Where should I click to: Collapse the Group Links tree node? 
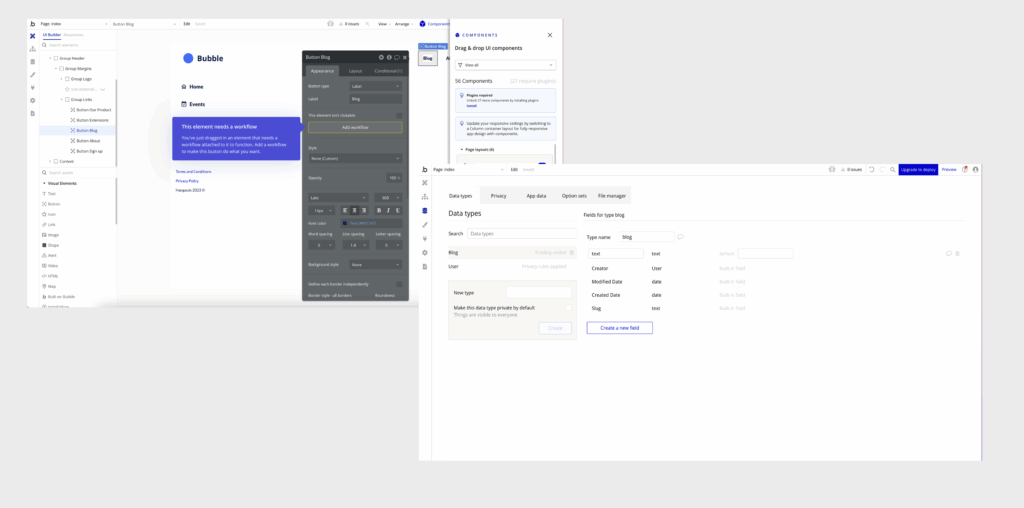61,99
